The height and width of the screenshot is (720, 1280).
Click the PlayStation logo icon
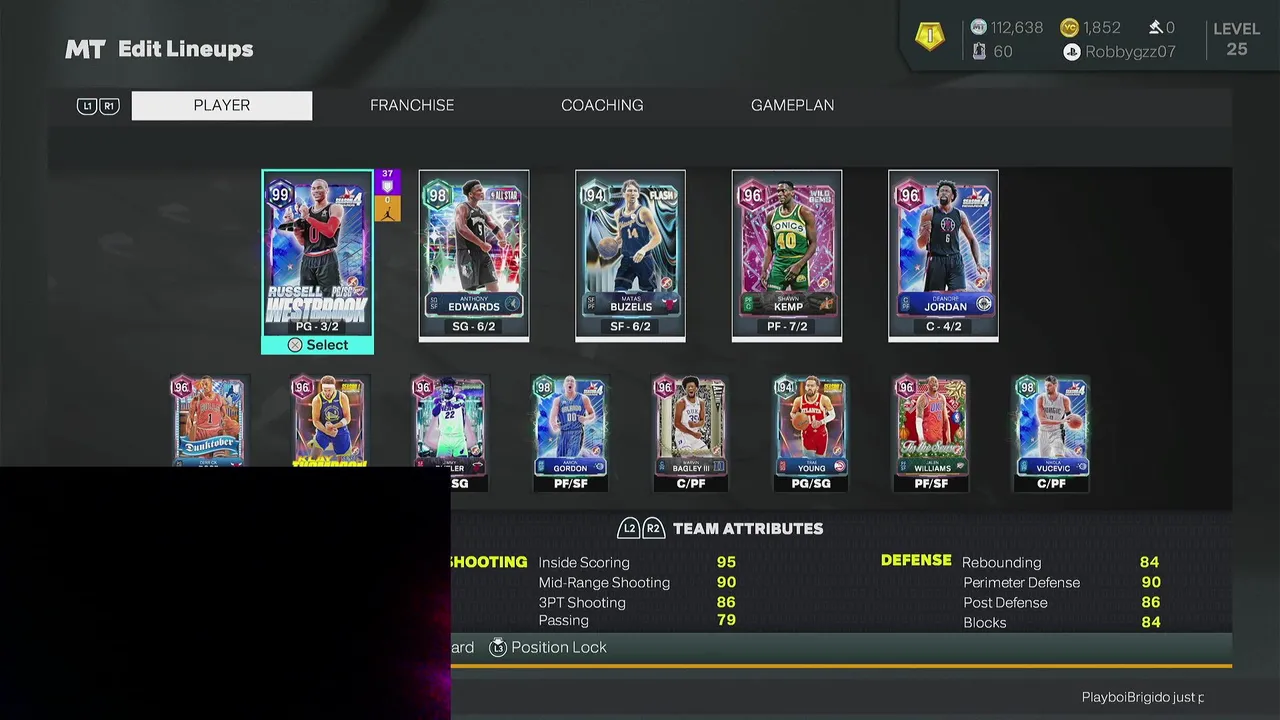pos(1072,52)
